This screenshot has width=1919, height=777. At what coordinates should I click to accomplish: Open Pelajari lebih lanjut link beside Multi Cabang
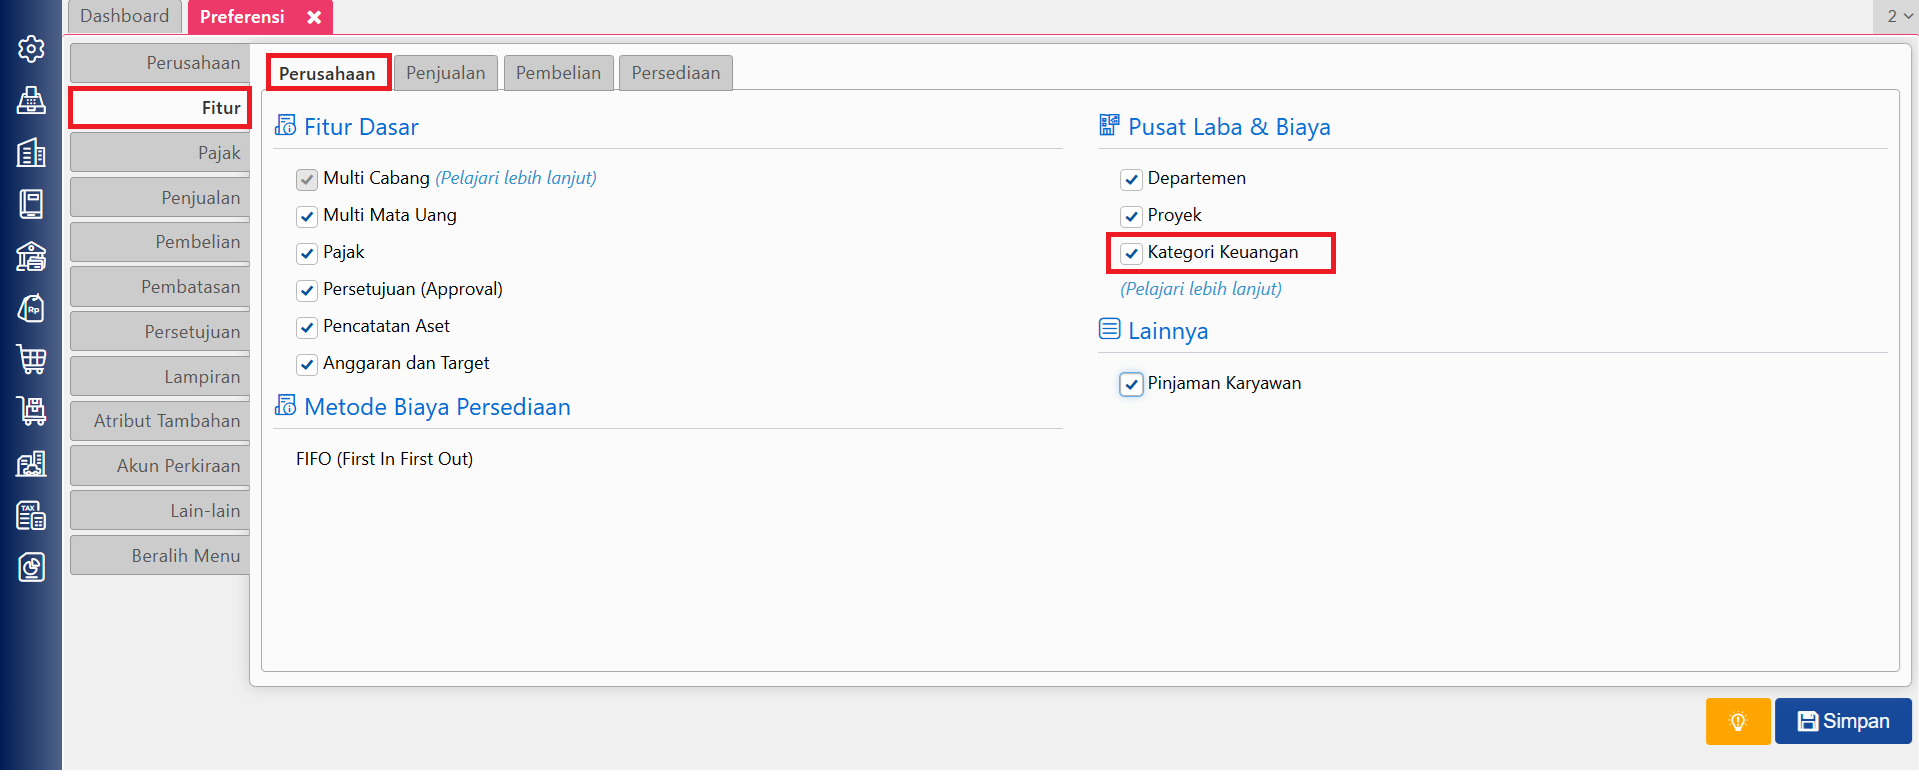point(516,178)
